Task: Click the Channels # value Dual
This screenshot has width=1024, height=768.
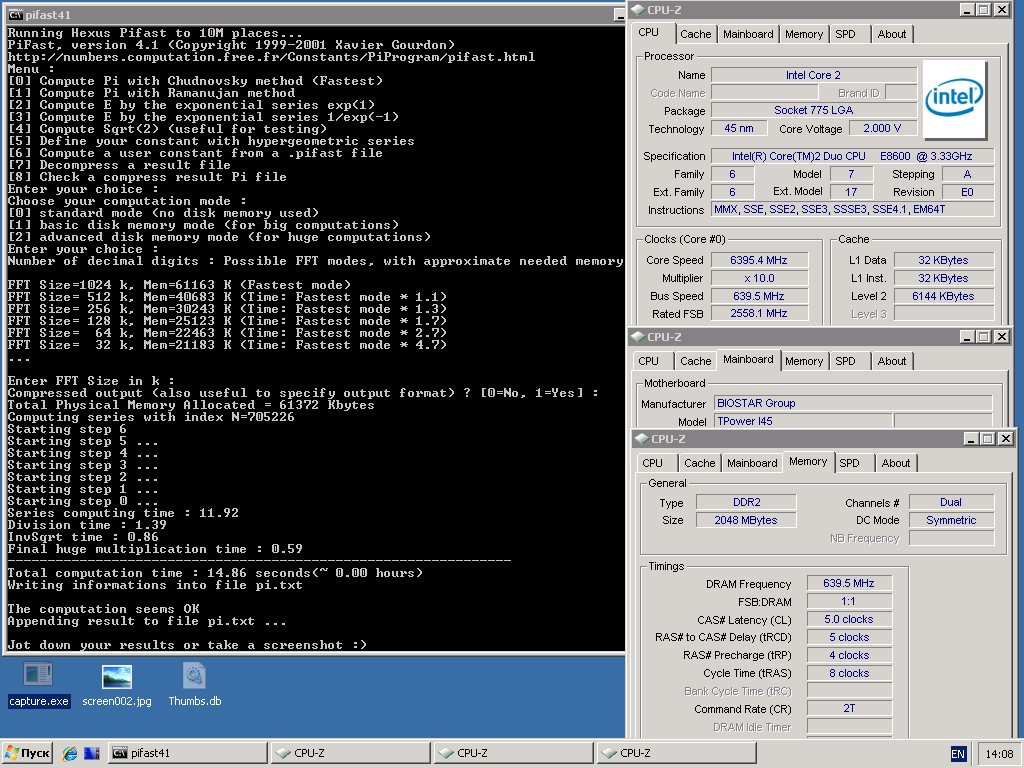Action: (951, 502)
